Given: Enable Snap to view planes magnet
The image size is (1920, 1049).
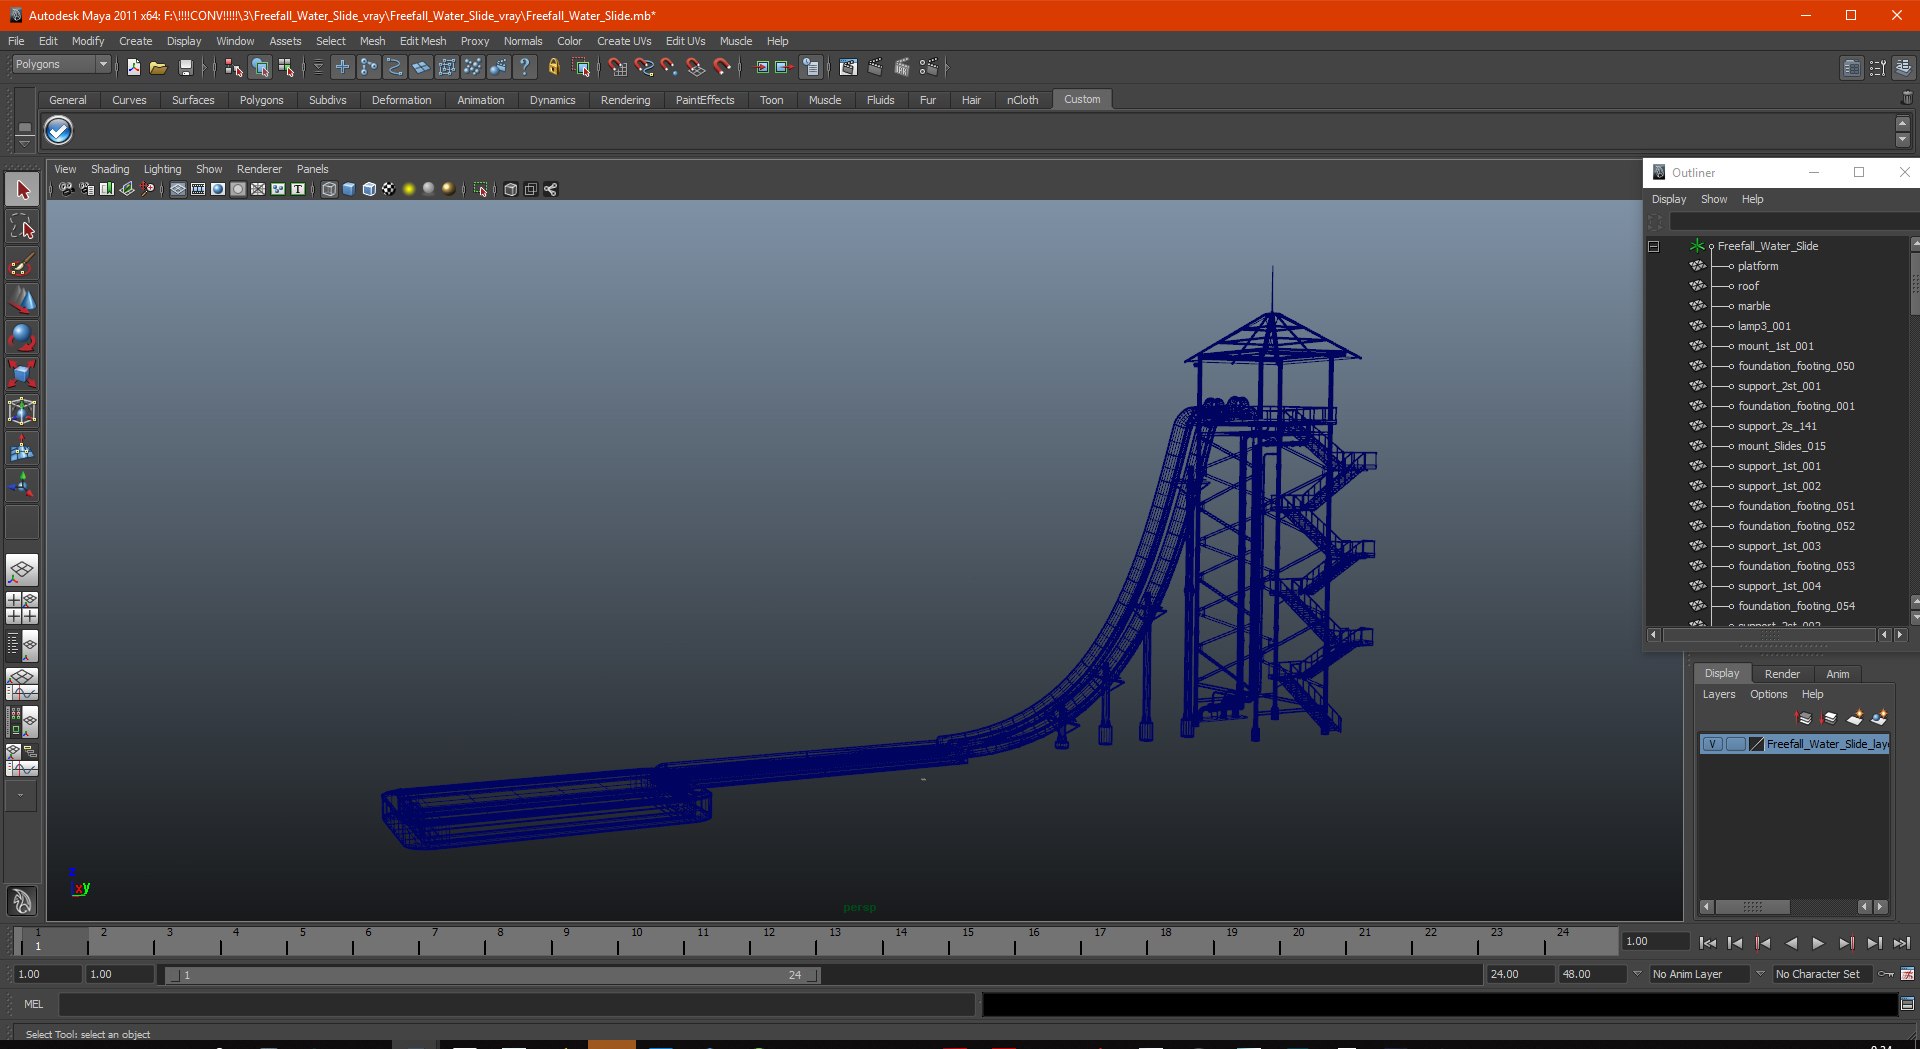Looking at the screenshot, I should click(695, 67).
